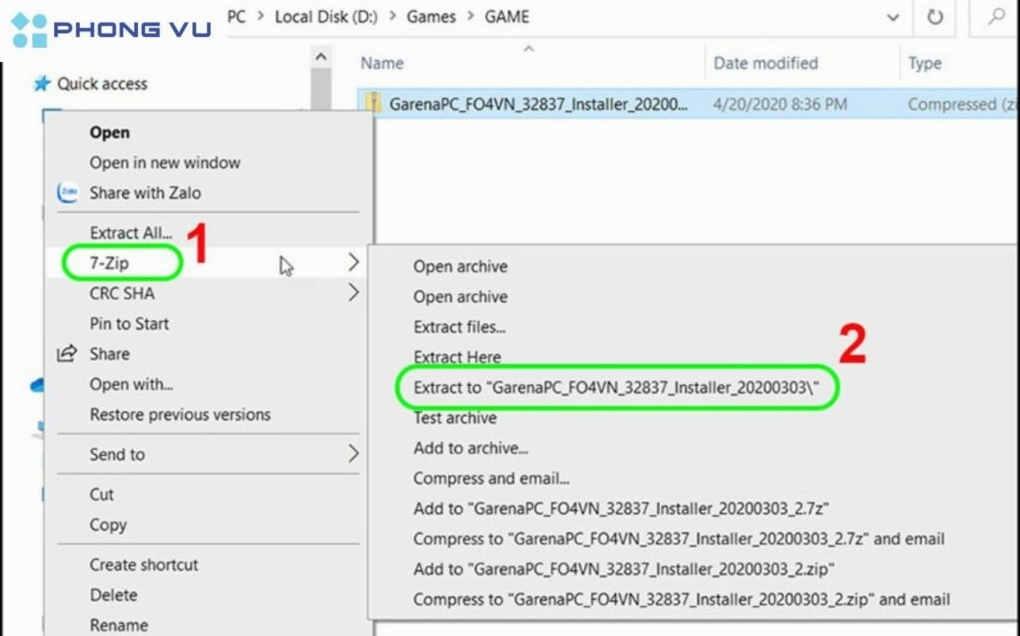
Task: Choose Extract All... in context menu
Action: click(130, 233)
